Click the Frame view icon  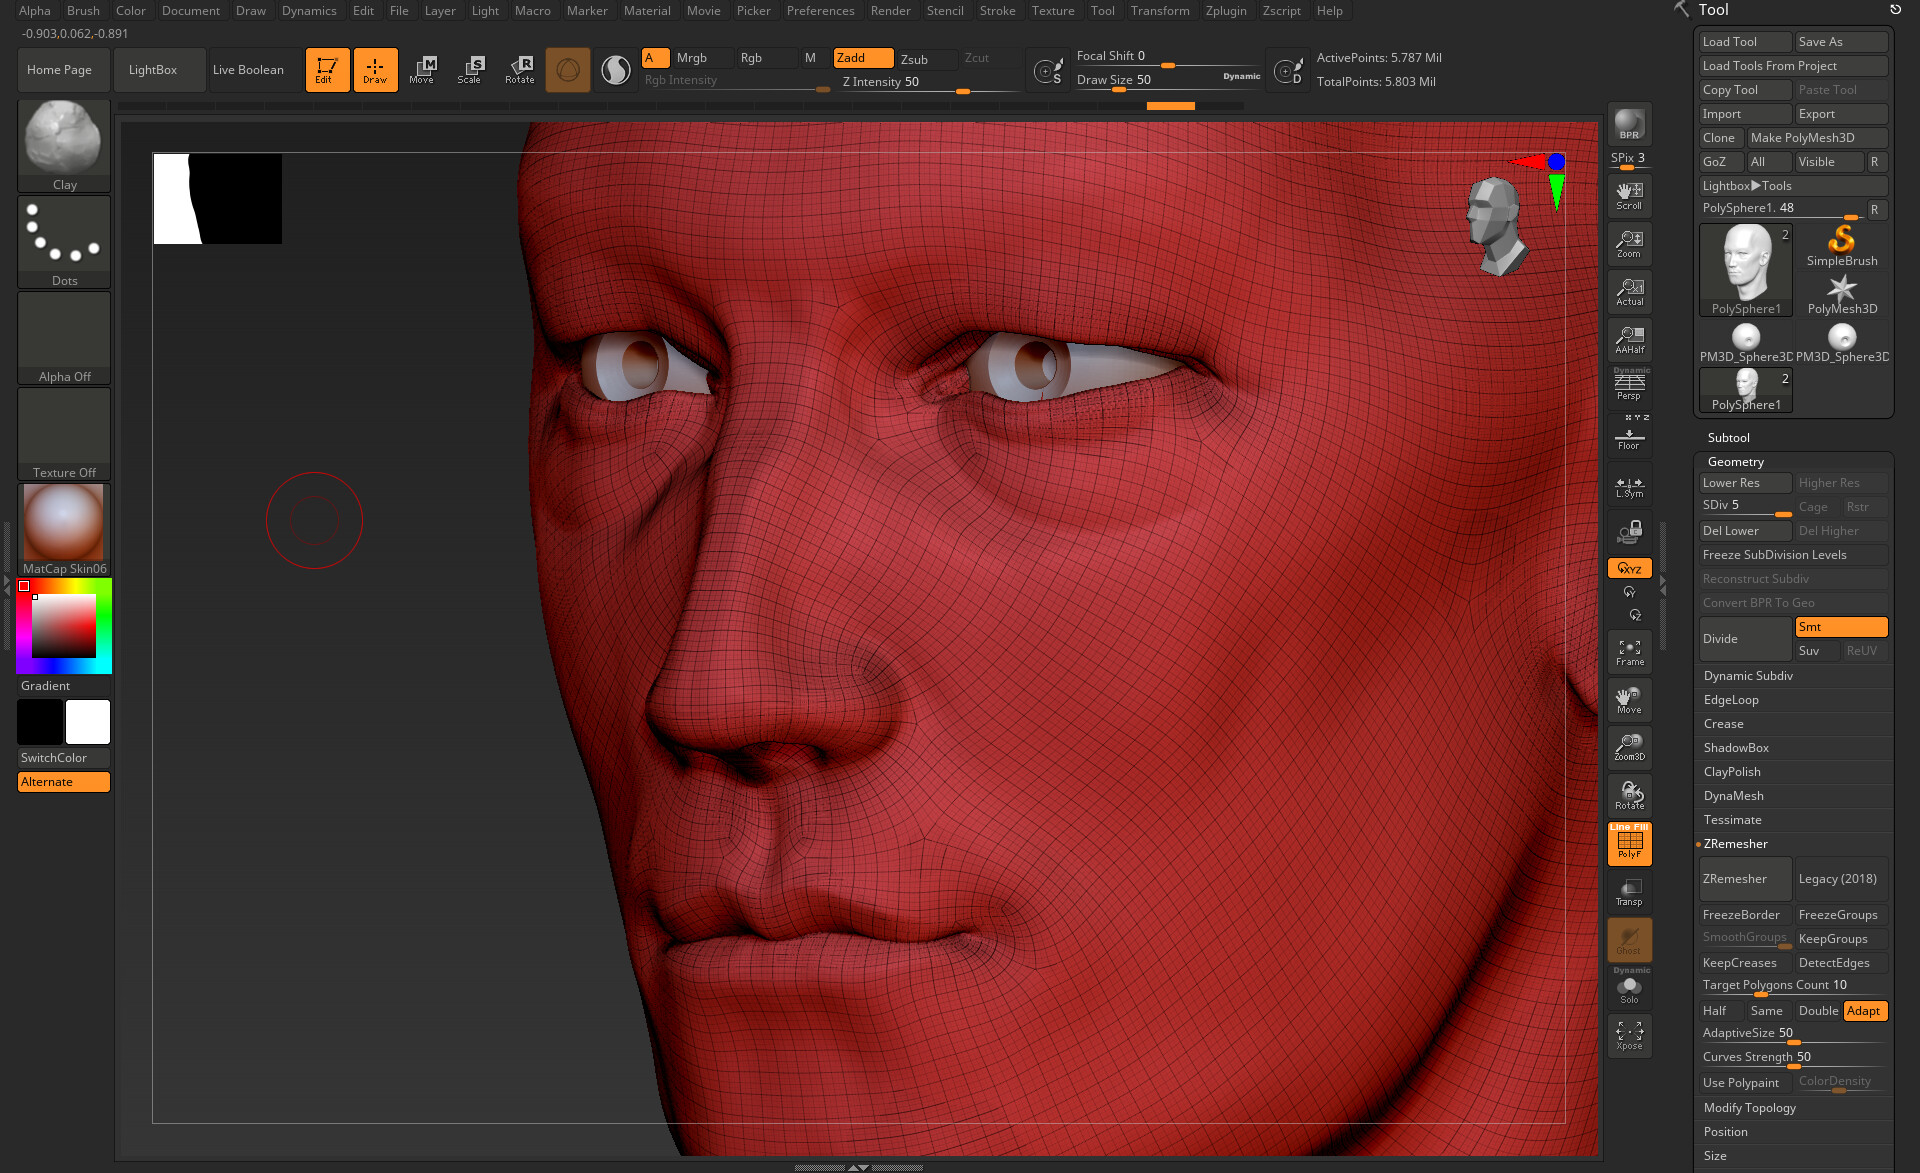[1629, 652]
